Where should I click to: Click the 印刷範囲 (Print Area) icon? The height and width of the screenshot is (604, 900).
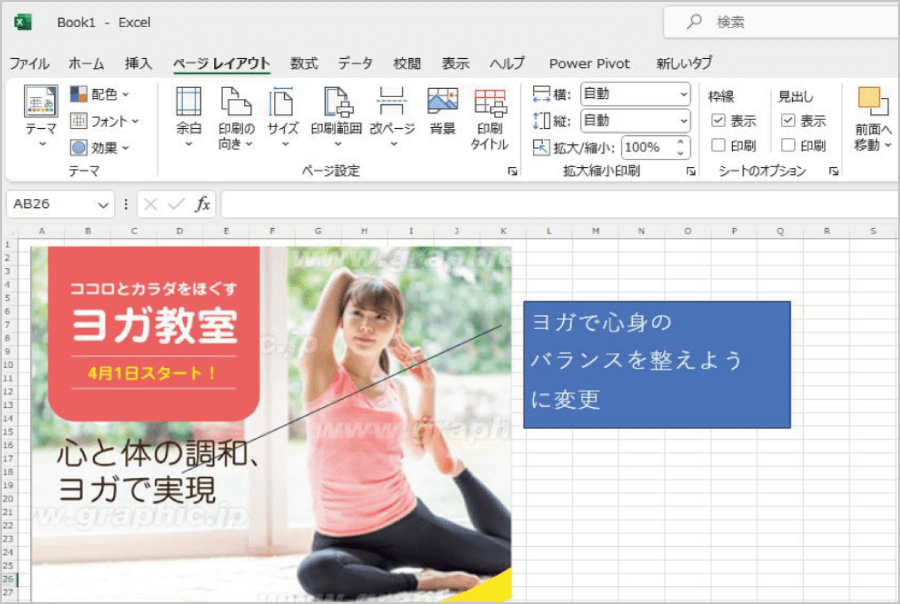(337, 103)
